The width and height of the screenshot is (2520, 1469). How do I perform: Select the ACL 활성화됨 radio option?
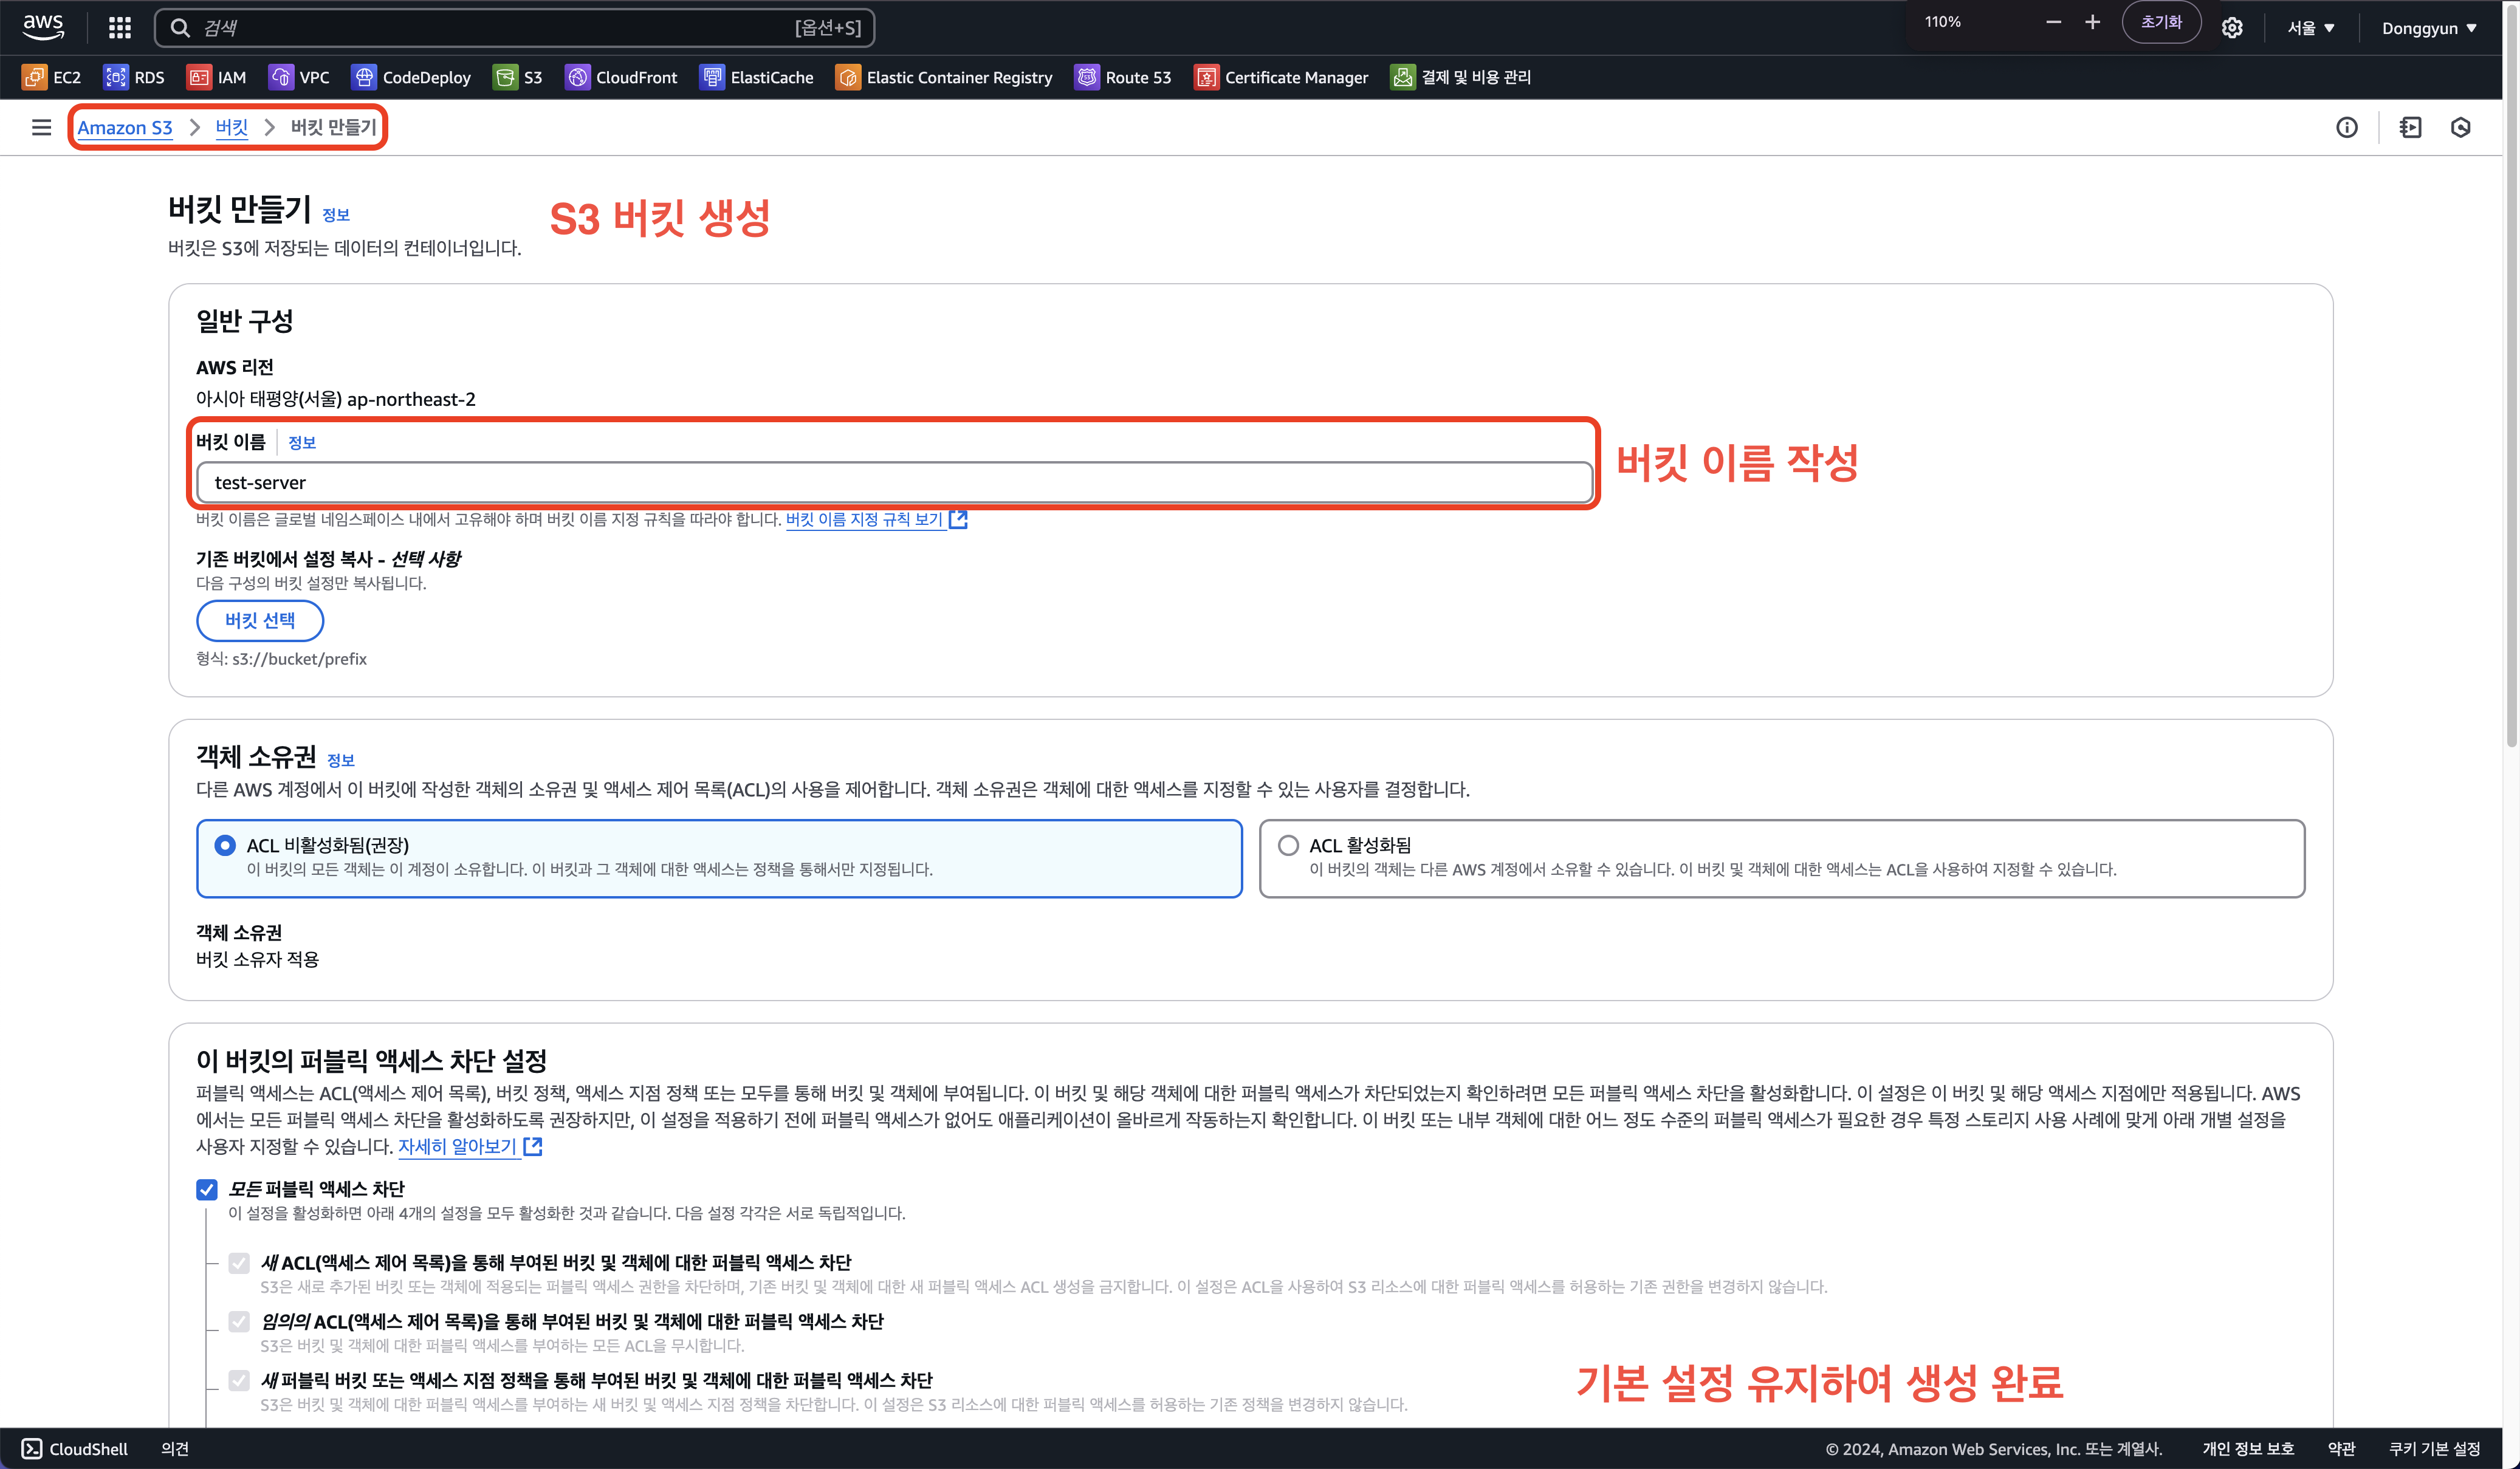(1288, 845)
